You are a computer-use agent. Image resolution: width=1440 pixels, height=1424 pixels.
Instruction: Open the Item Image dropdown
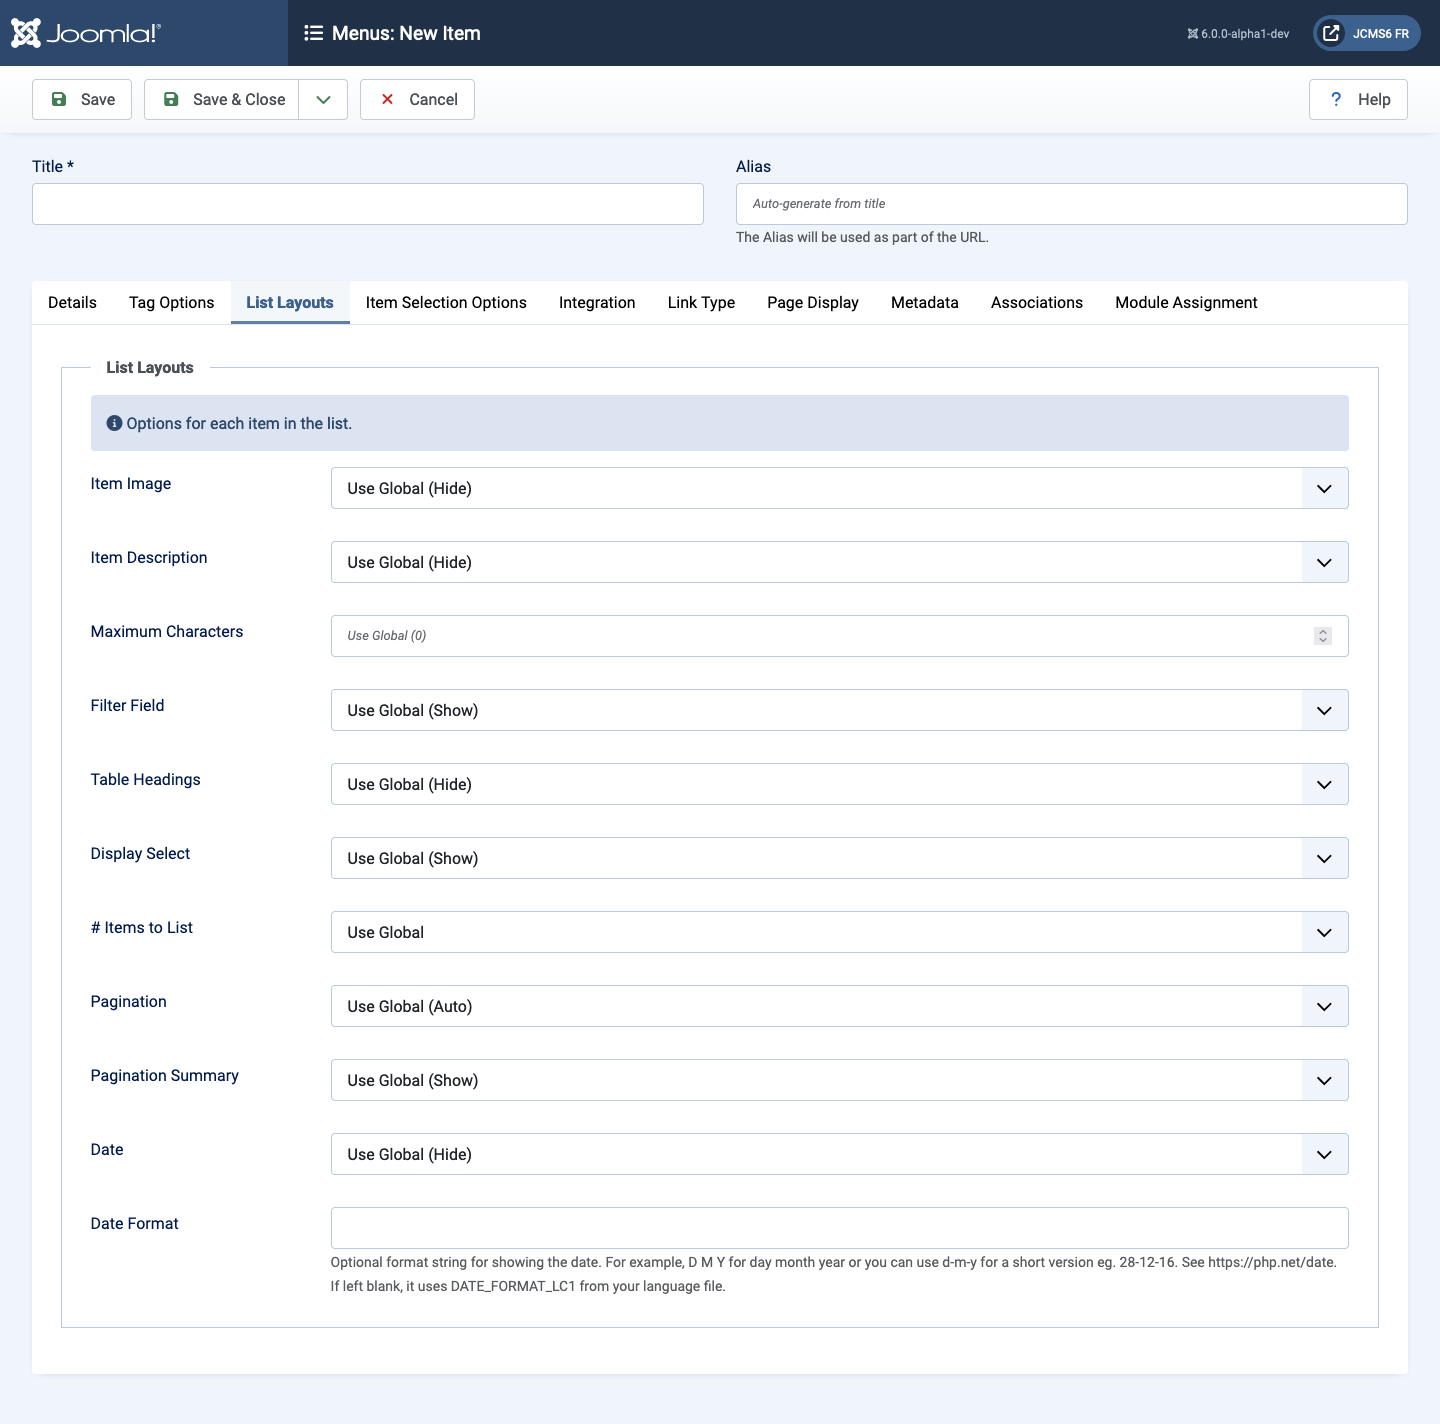point(839,488)
